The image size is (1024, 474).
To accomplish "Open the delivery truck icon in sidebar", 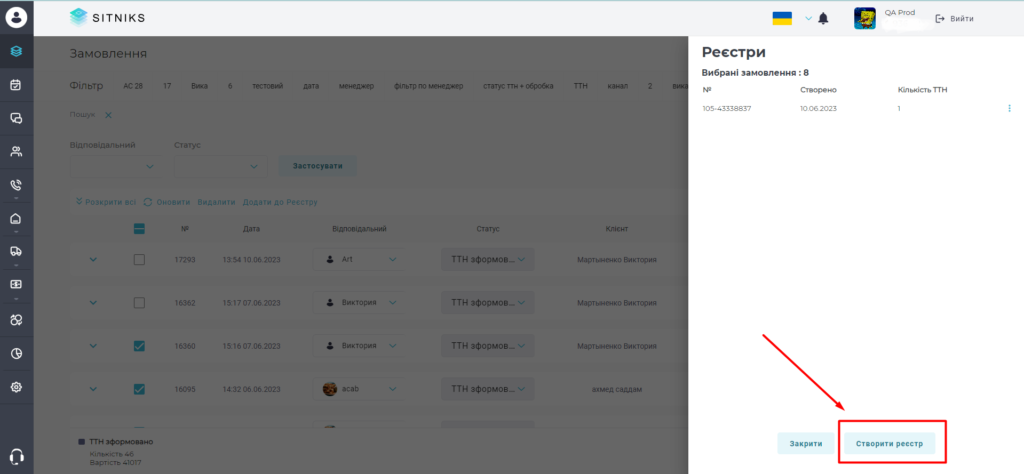I will tap(16, 251).
